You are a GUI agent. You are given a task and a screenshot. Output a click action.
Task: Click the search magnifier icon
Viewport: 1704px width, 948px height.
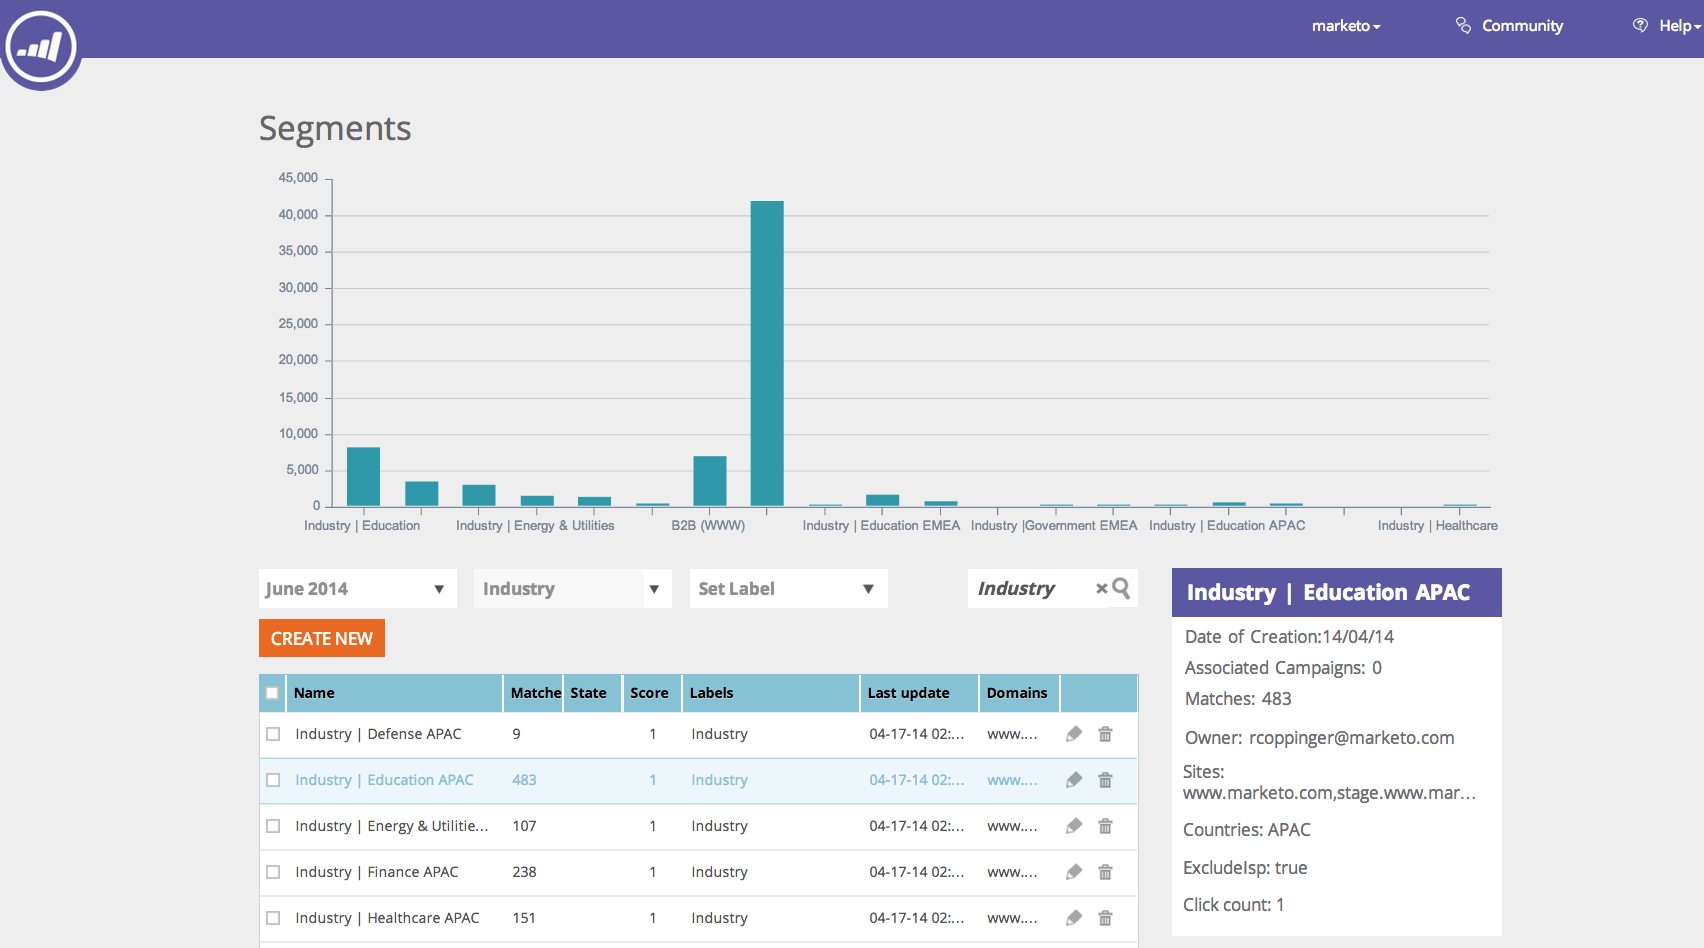tap(1121, 588)
